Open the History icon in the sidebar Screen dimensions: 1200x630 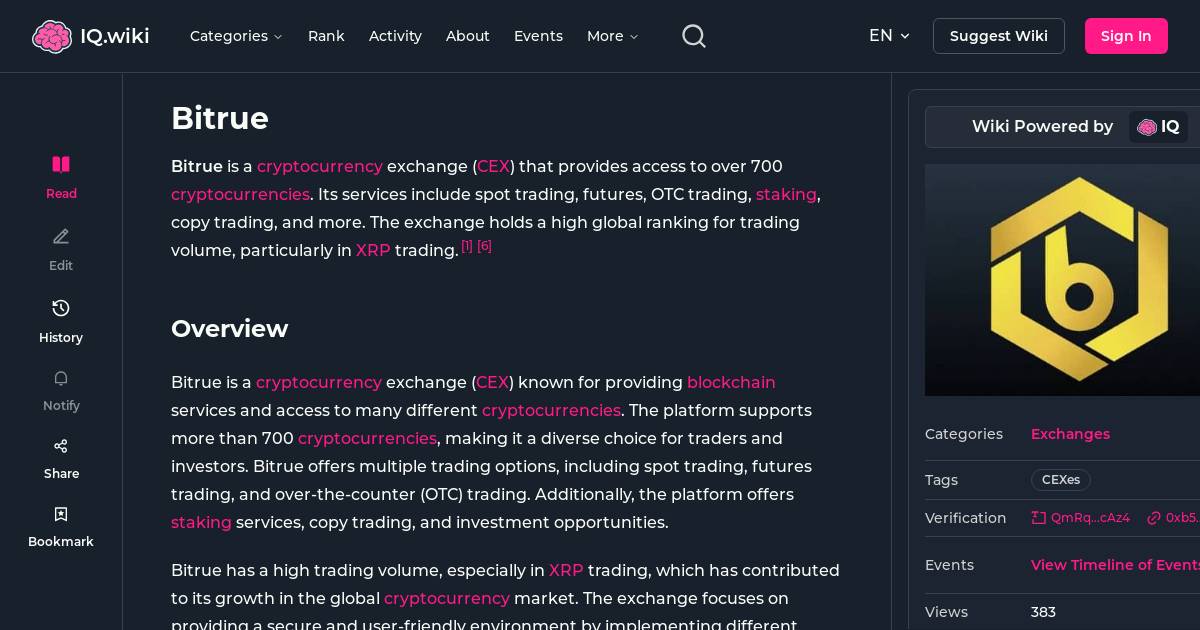(x=61, y=308)
